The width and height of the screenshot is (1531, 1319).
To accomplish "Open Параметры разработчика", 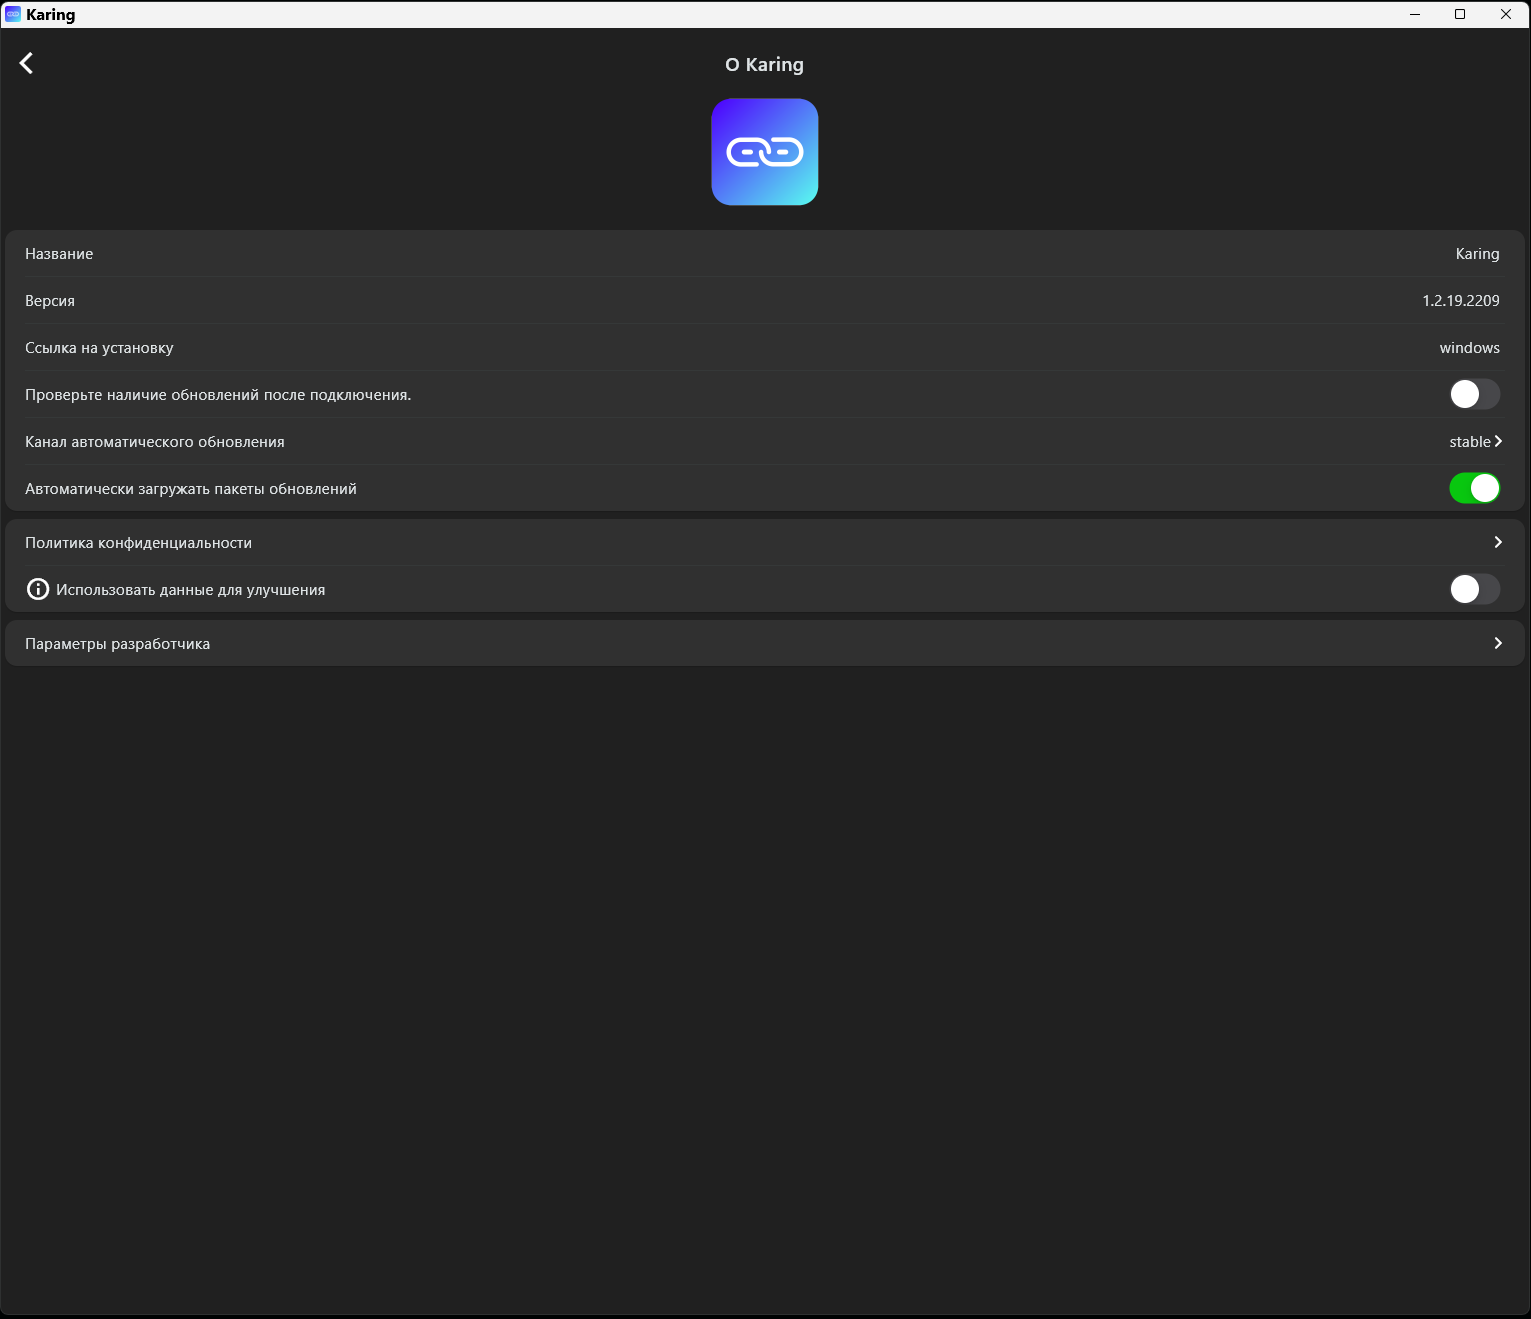I will pos(765,643).
